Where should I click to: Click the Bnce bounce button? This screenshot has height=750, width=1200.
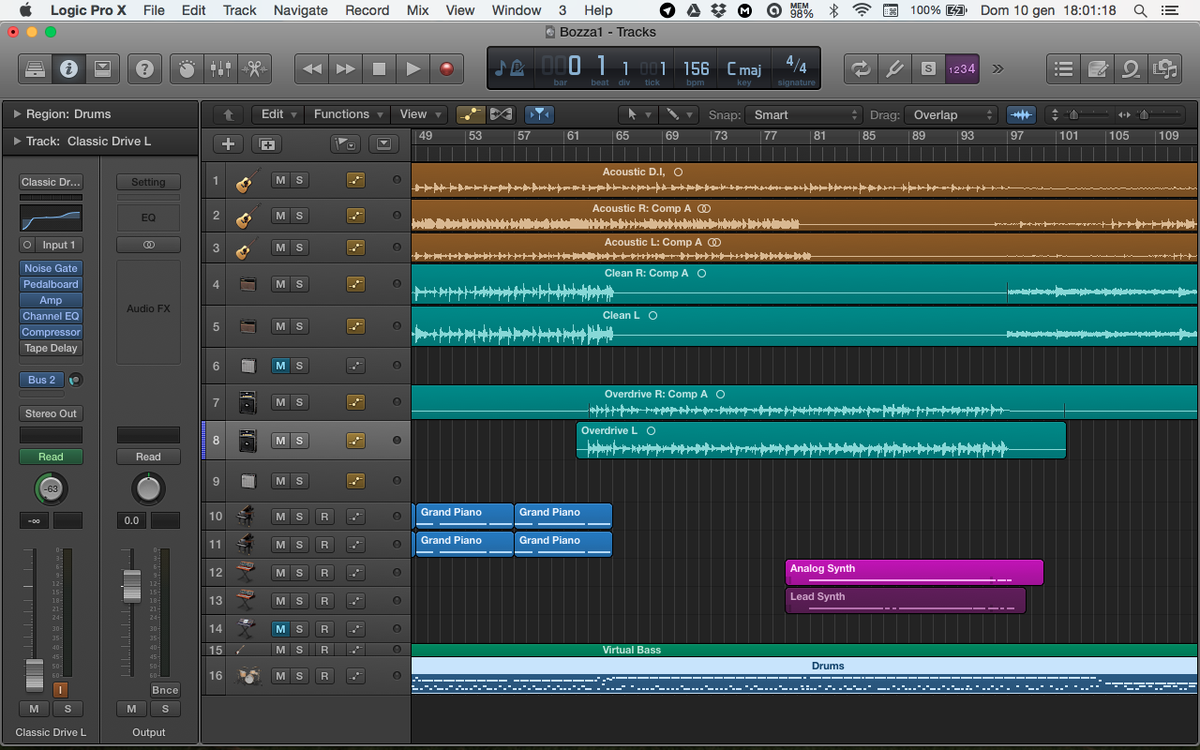[165, 690]
